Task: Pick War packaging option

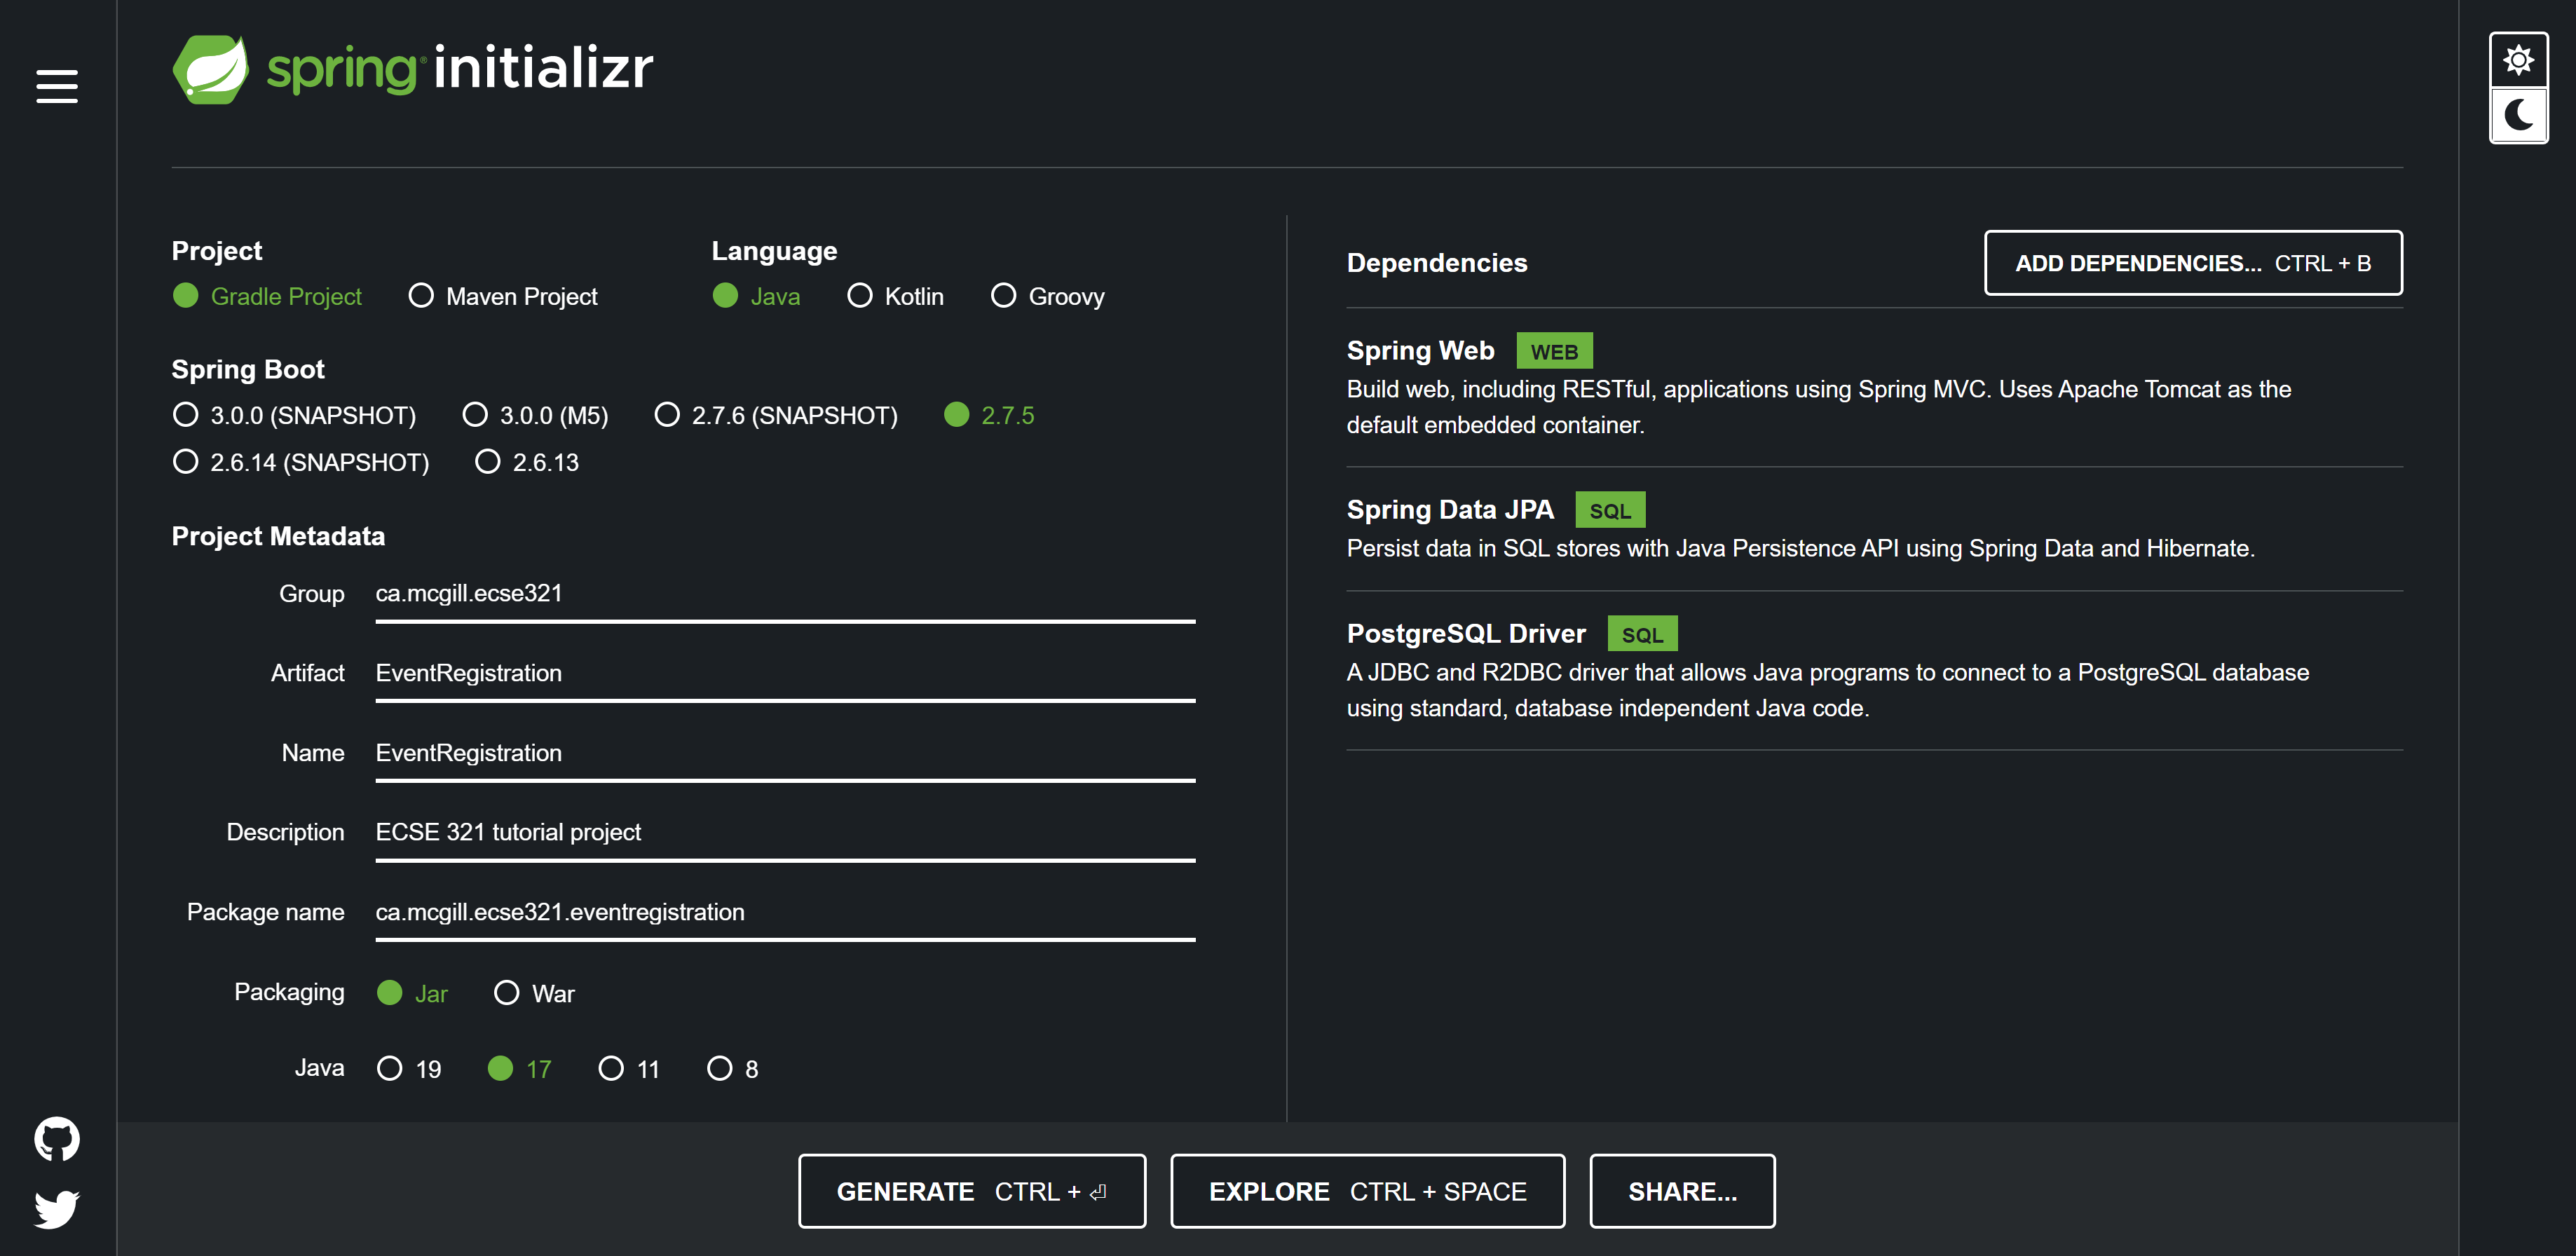Action: (507, 993)
